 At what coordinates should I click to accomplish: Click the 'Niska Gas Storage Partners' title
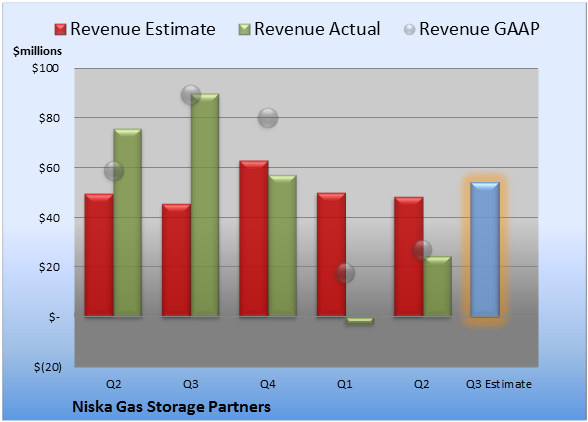pos(171,407)
